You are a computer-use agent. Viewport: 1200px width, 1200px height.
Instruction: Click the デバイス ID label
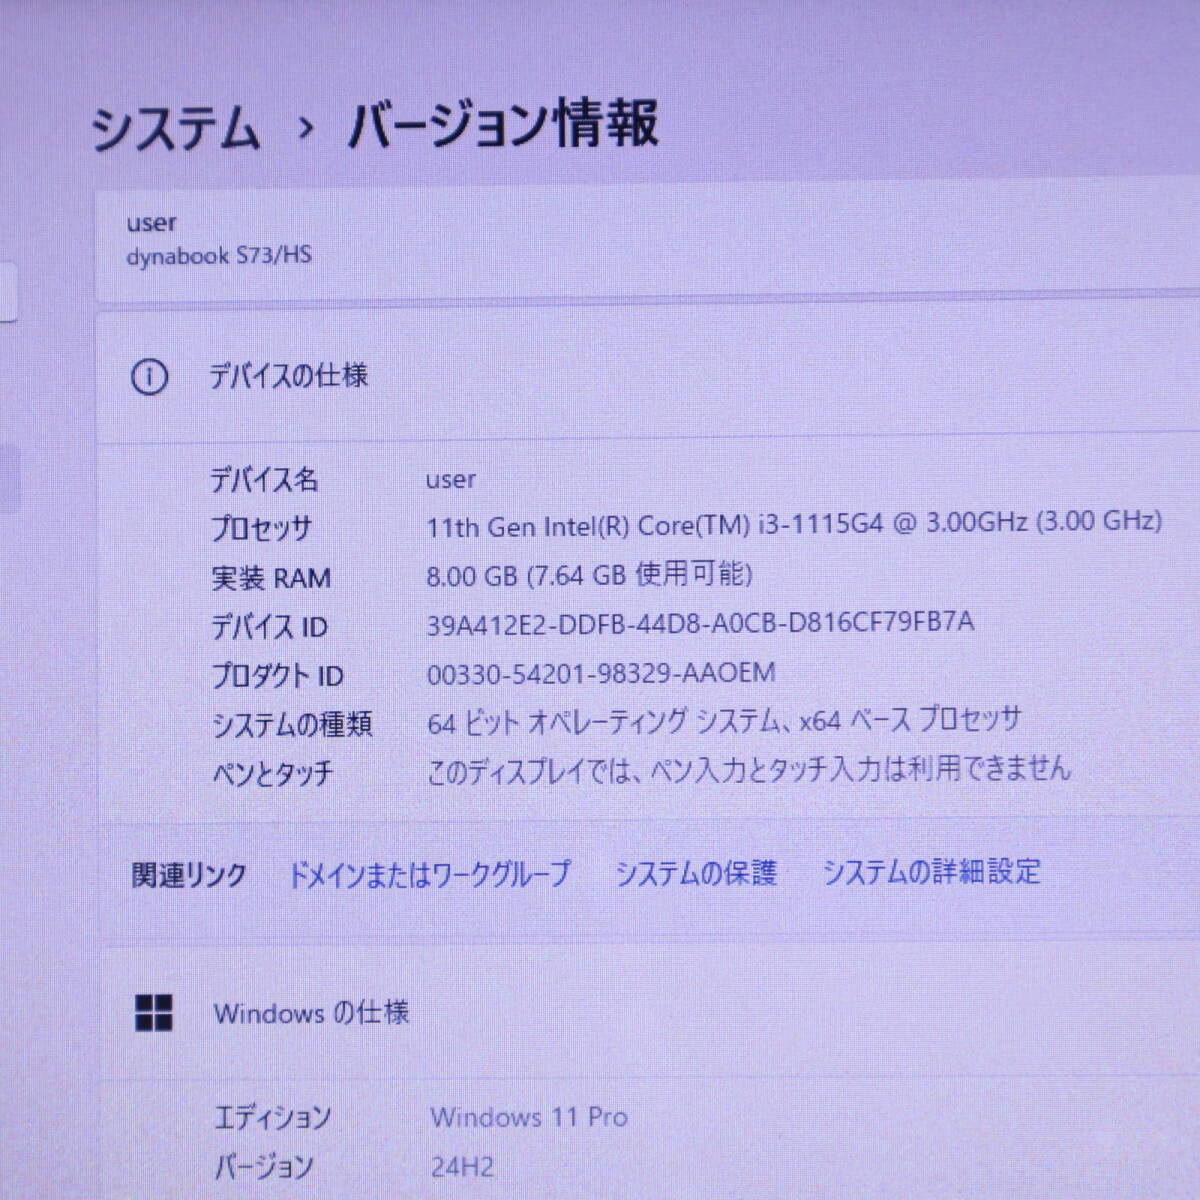(269, 627)
